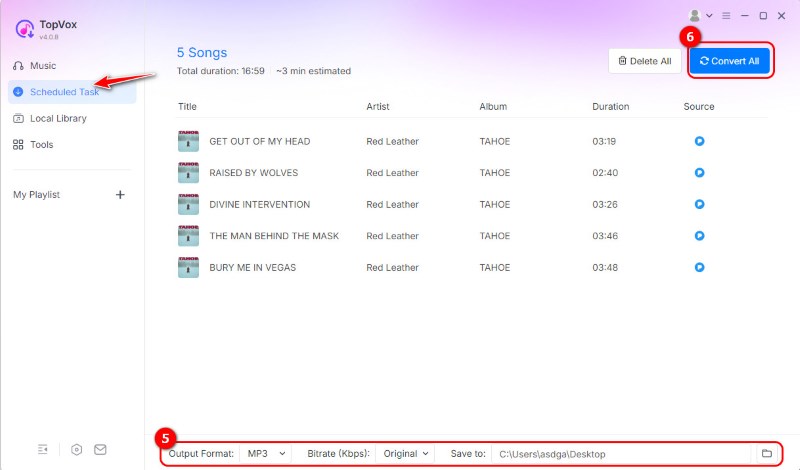Click the Convert All button
The image size is (800, 470).
tap(730, 61)
